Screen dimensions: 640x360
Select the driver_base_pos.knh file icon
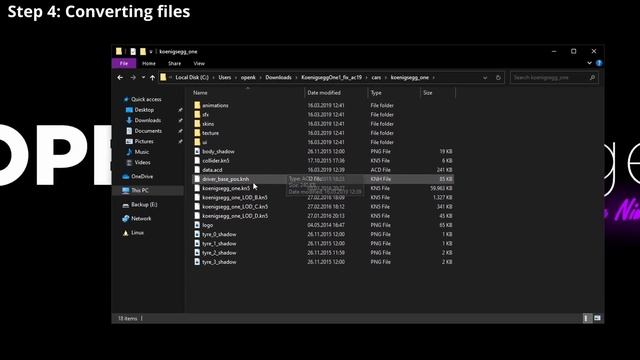click(197, 179)
